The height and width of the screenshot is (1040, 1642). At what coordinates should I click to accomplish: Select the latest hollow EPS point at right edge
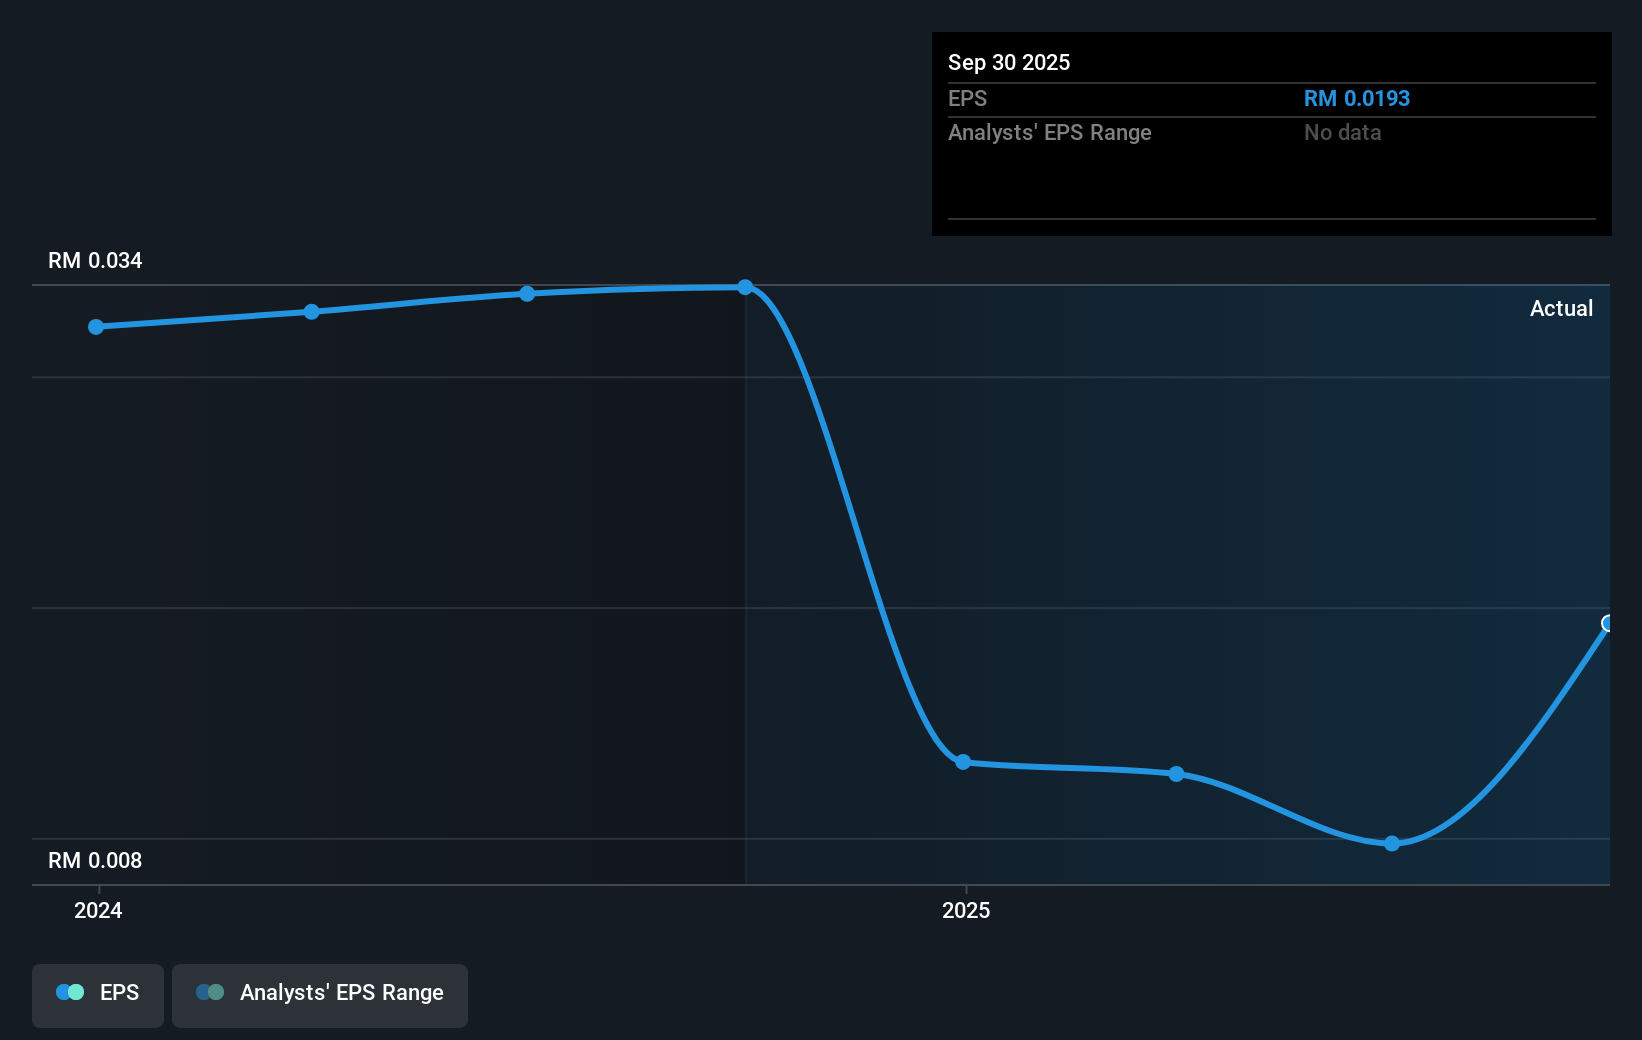coord(1608,624)
